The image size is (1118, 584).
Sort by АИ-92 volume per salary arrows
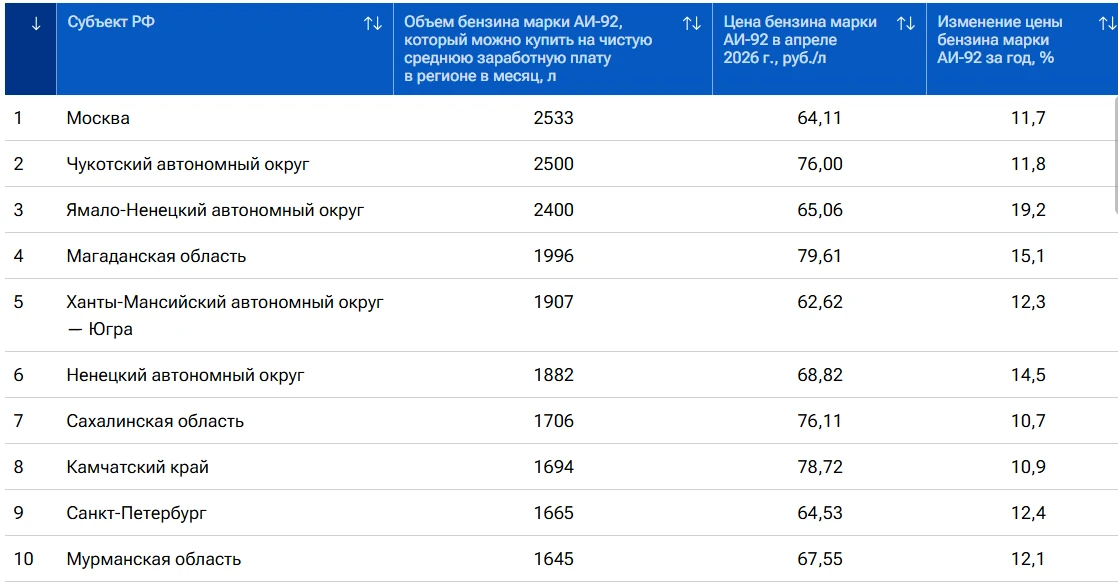pos(692,24)
